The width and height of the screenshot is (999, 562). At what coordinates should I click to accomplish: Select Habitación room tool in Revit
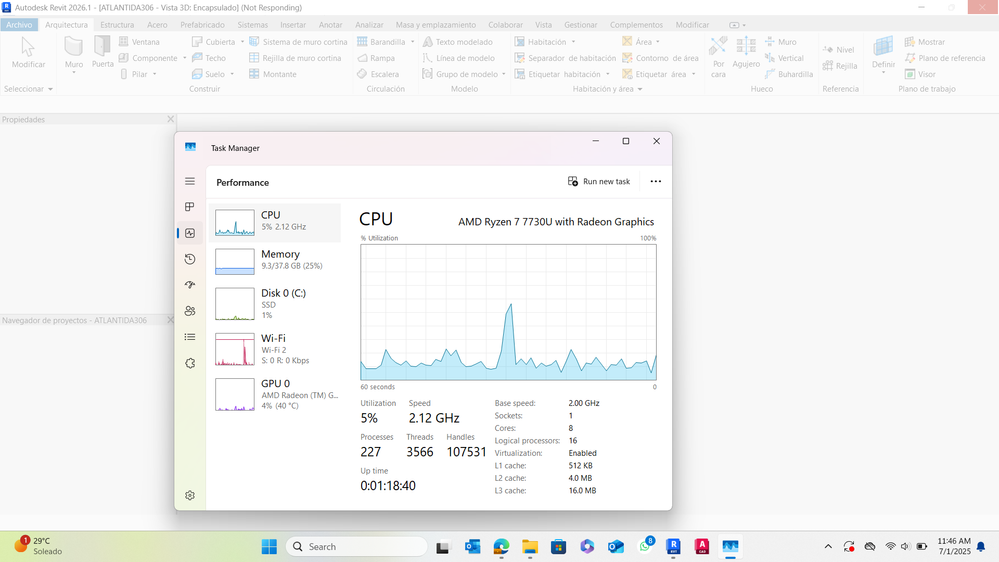pyautogui.click(x=540, y=41)
